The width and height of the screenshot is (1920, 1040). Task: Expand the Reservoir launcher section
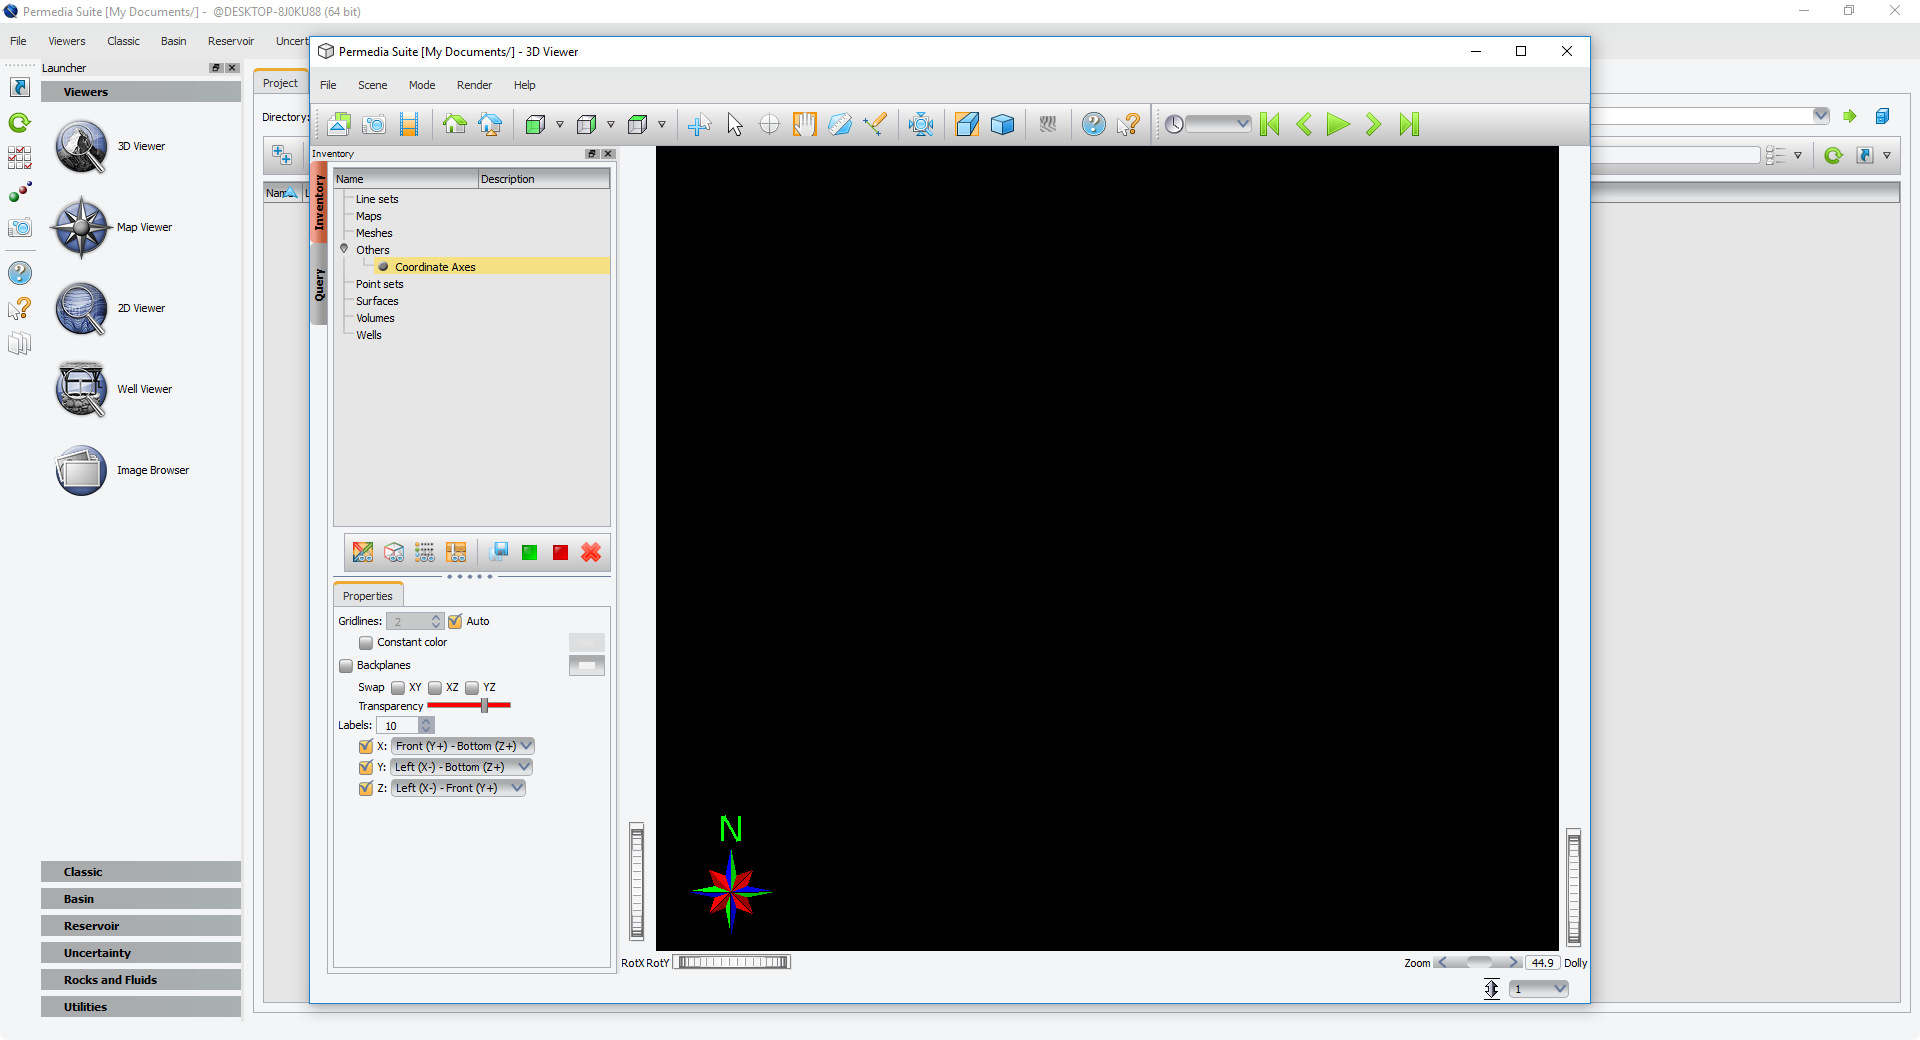(x=141, y=926)
